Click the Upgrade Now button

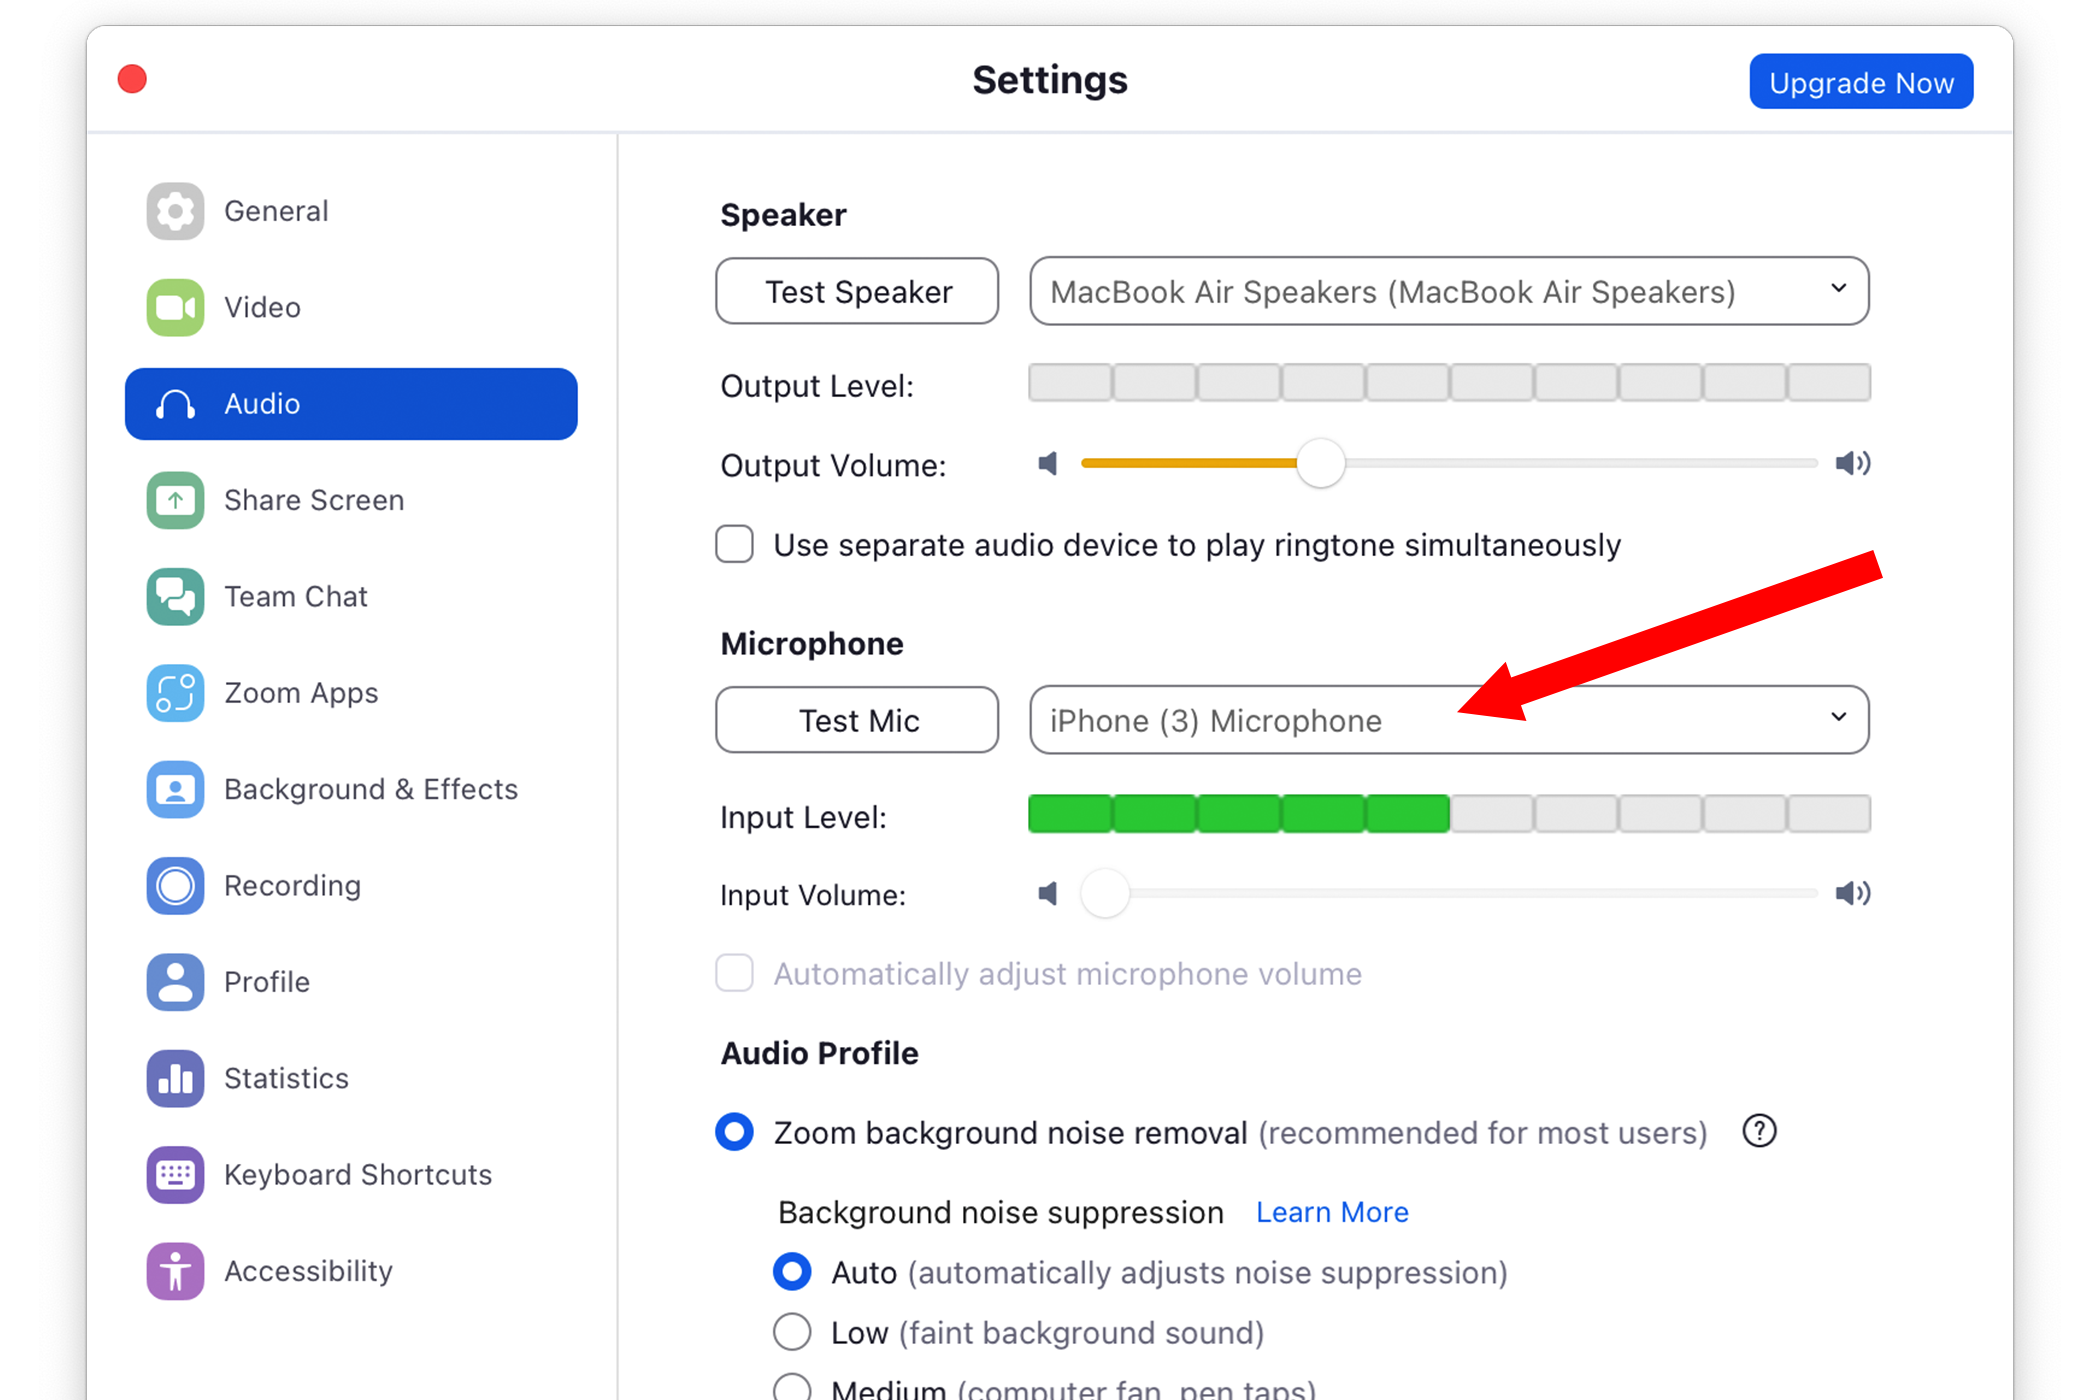pyautogui.click(x=1861, y=82)
